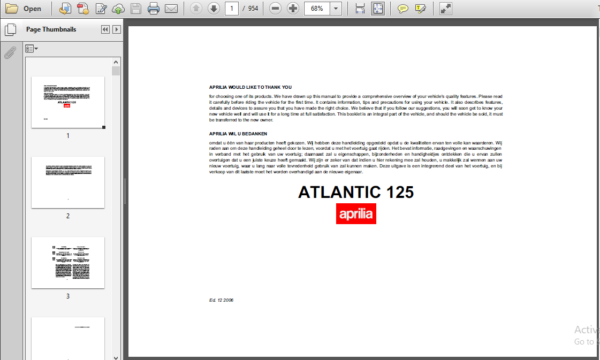
Task: Expand panel with right arrow button
Action: click(x=116, y=29)
